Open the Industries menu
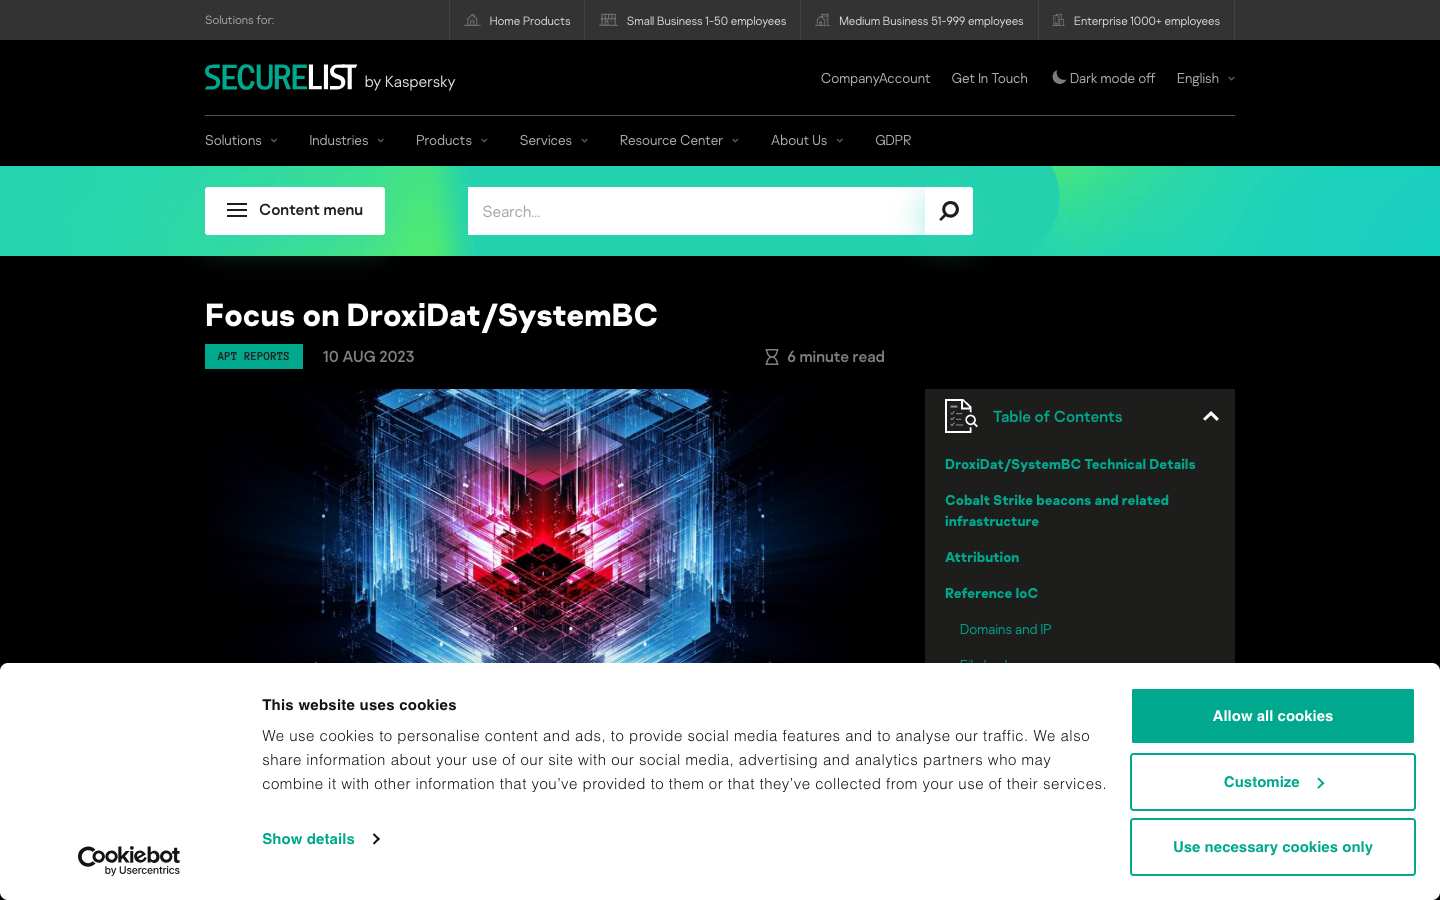This screenshot has height=900, width=1440. (x=346, y=140)
